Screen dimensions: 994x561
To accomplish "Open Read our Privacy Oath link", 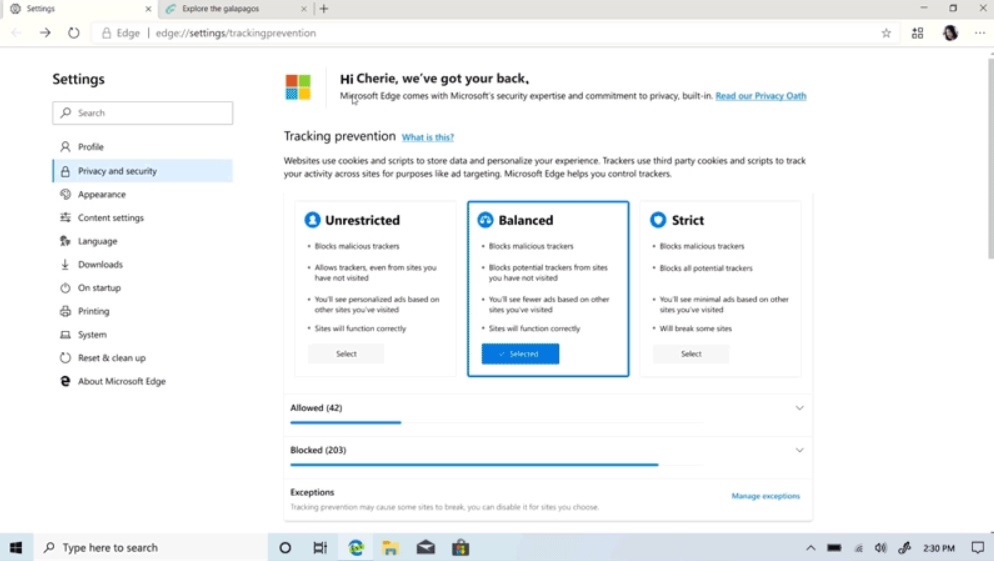I will click(761, 96).
